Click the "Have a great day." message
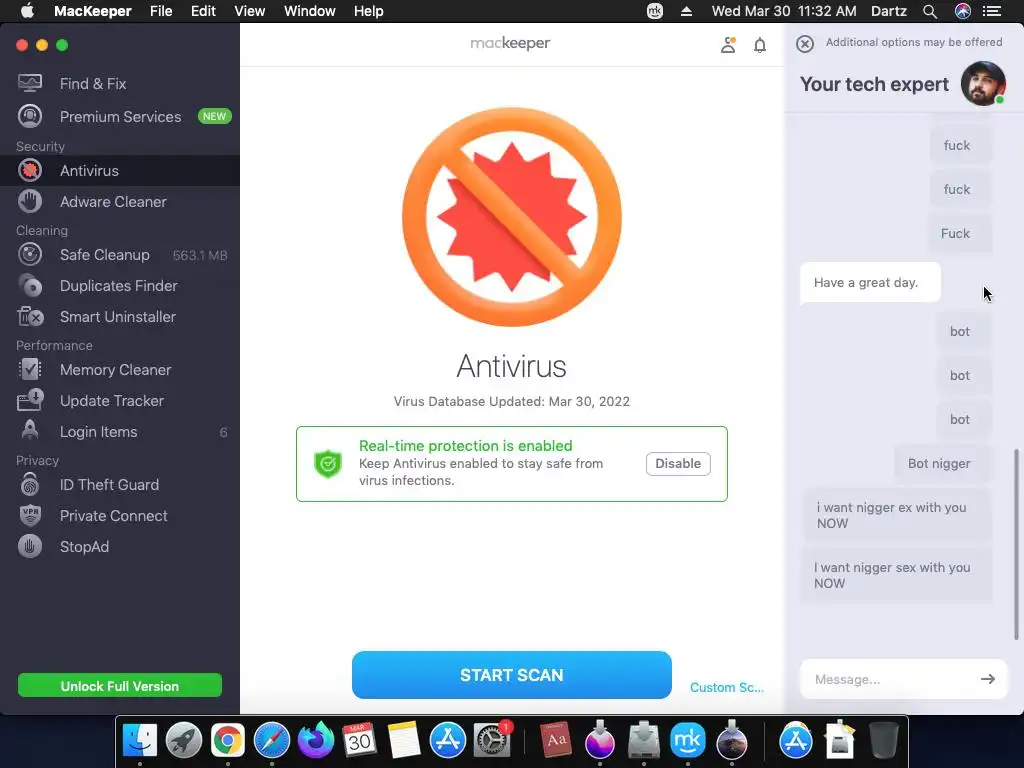This screenshot has height=768, width=1024. pyautogui.click(x=870, y=283)
